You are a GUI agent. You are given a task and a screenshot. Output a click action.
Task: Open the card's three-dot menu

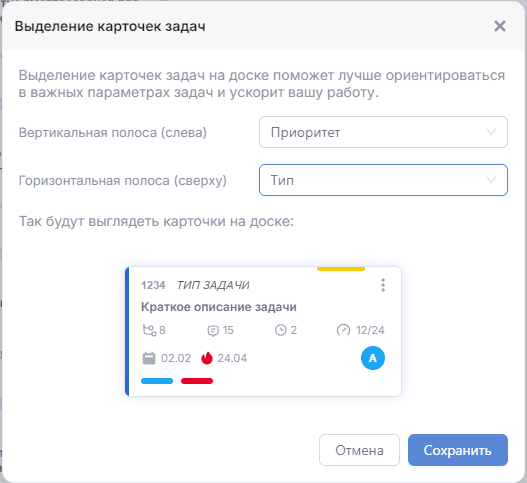[383, 285]
